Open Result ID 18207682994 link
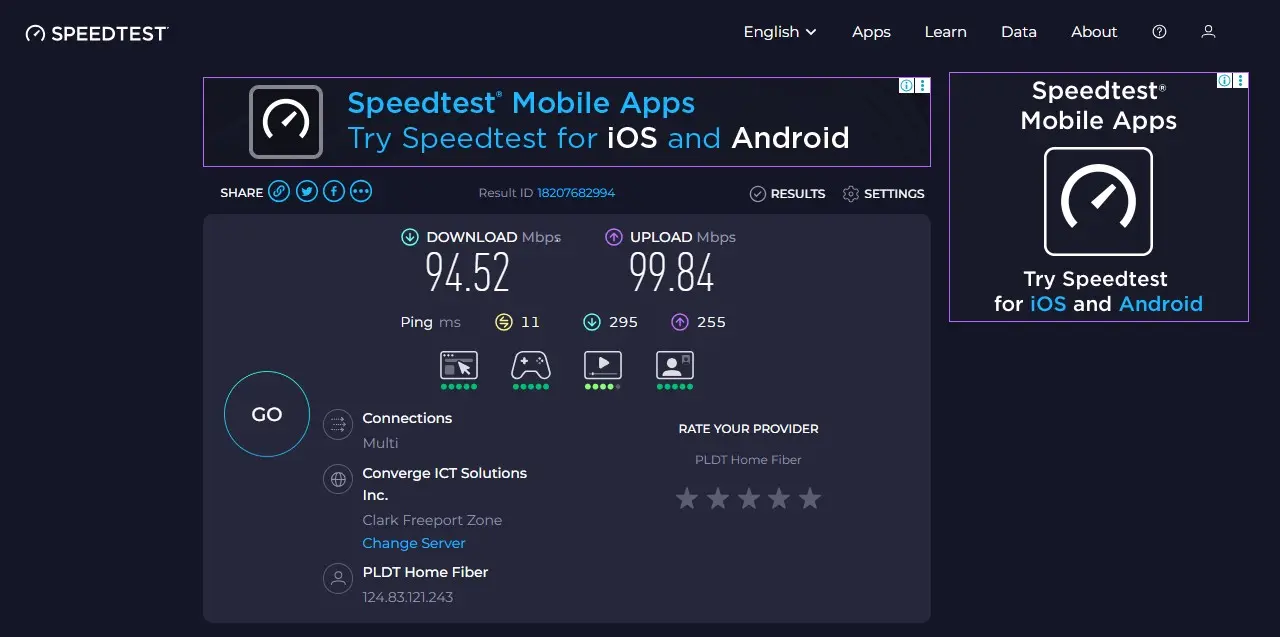 pyautogui.click(x=576, y=193)
